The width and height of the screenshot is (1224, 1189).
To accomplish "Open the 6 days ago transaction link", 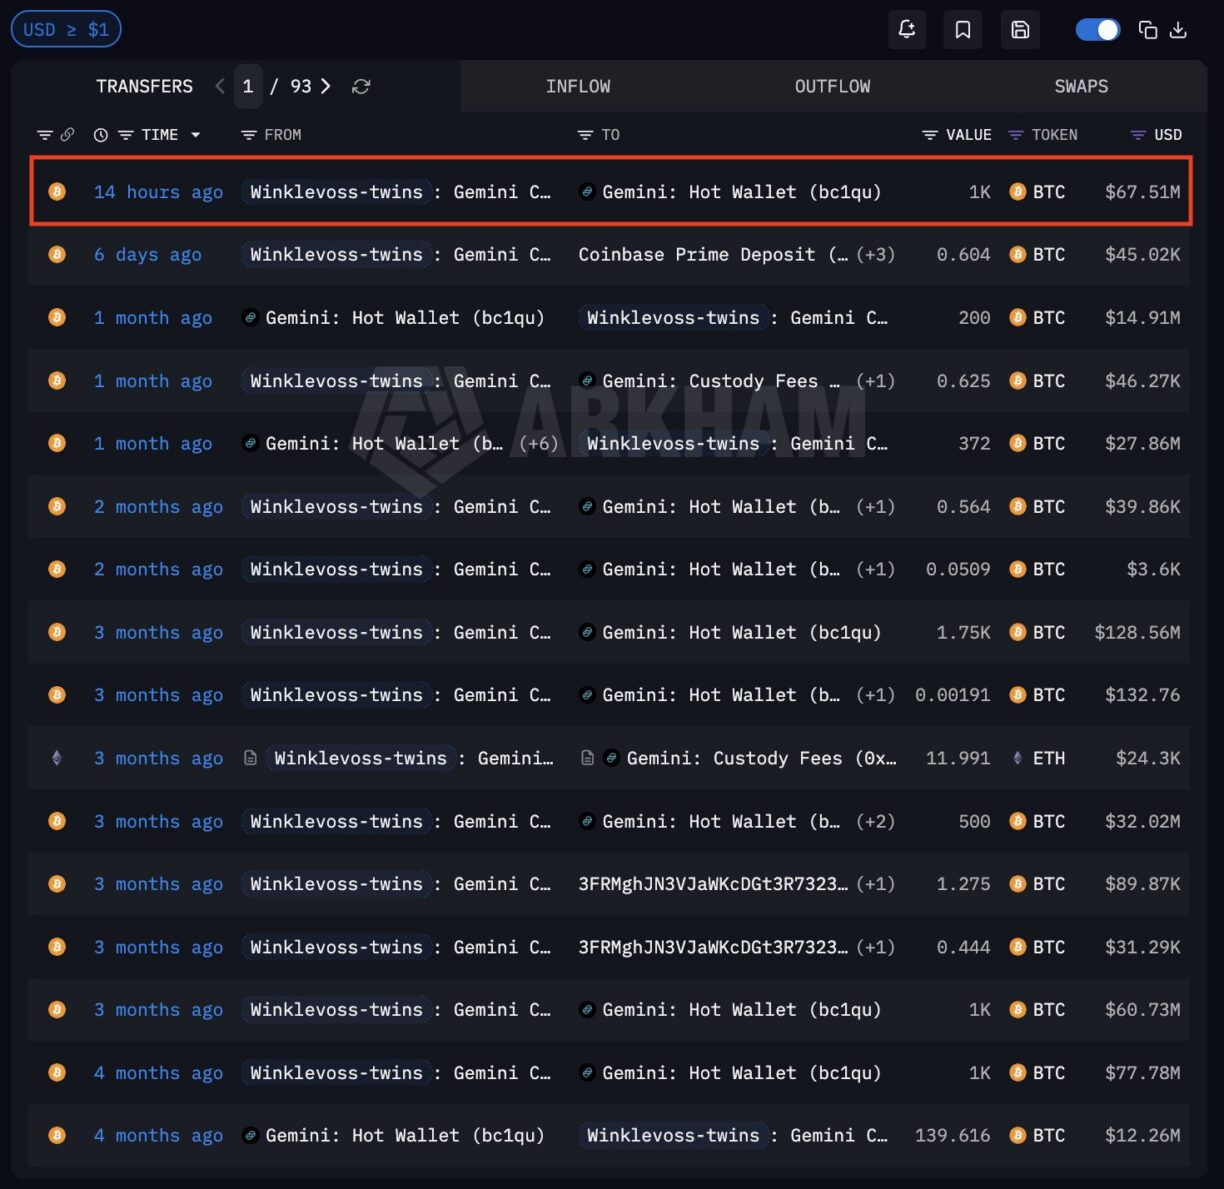I will 148,255.
